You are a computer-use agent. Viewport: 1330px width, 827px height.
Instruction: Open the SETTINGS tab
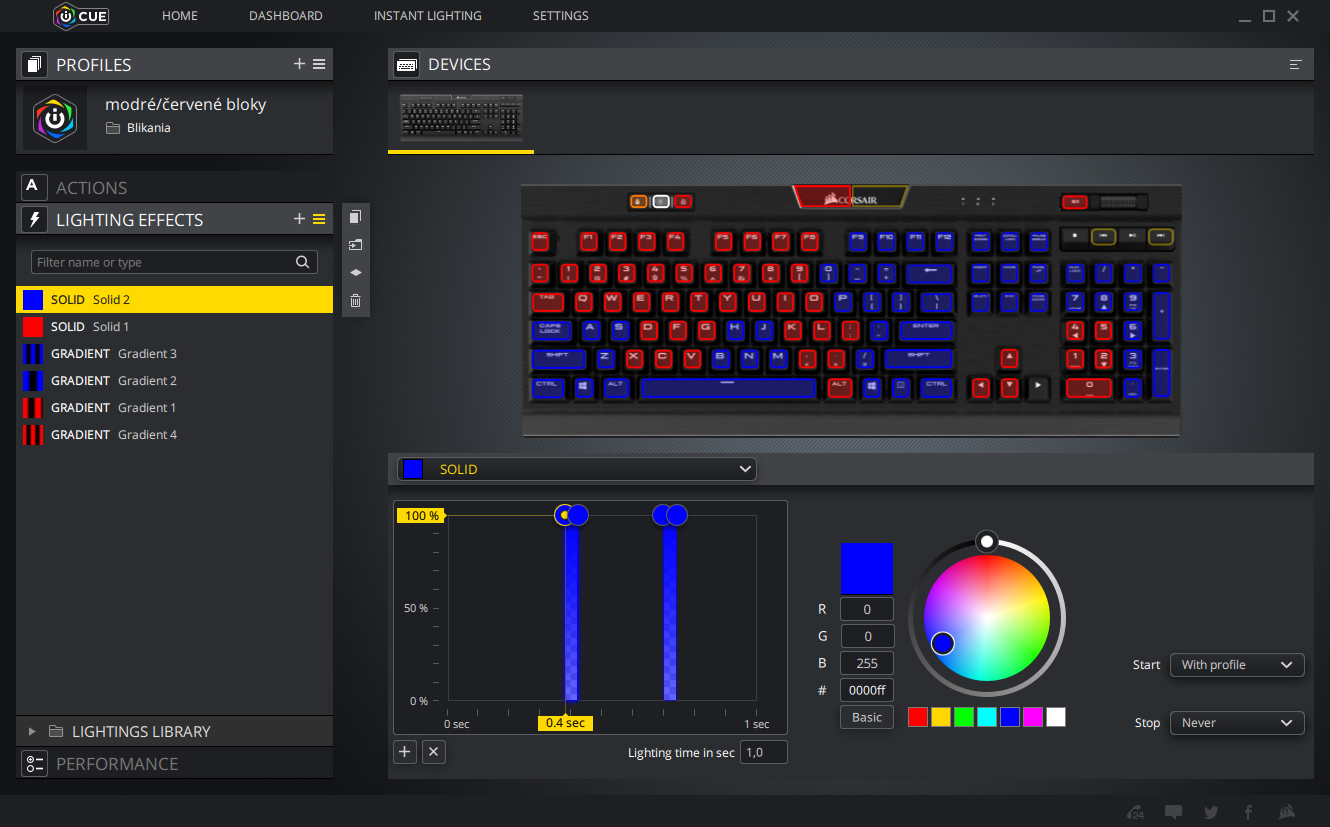[561, 16]
